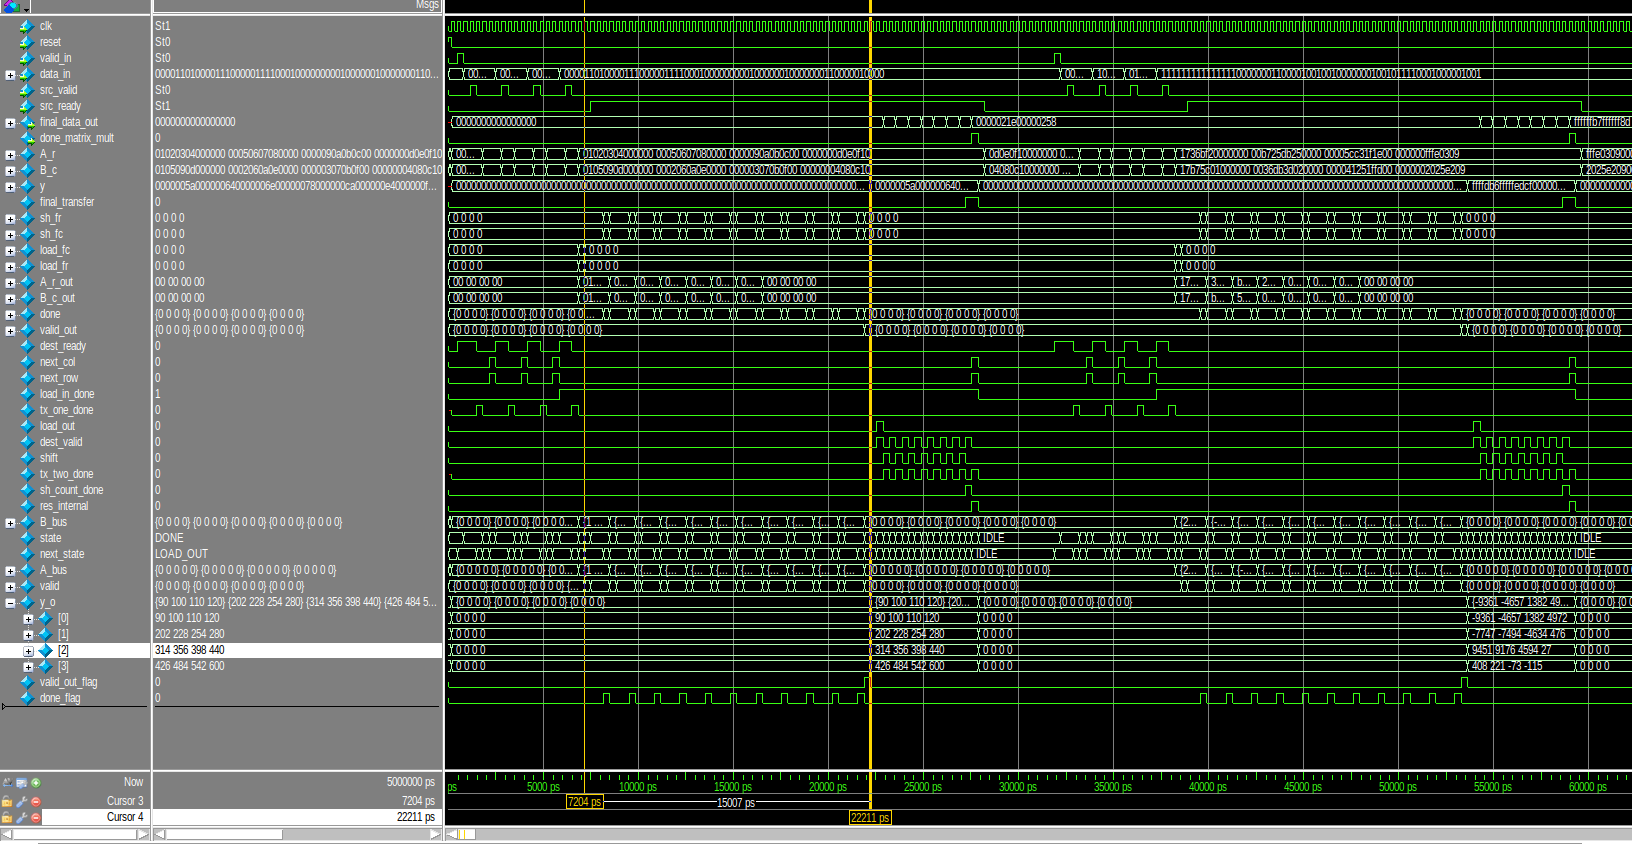Click the values pane scrollbar thumb
Screen dimensions: 1632x844
(x=223, y=834)
